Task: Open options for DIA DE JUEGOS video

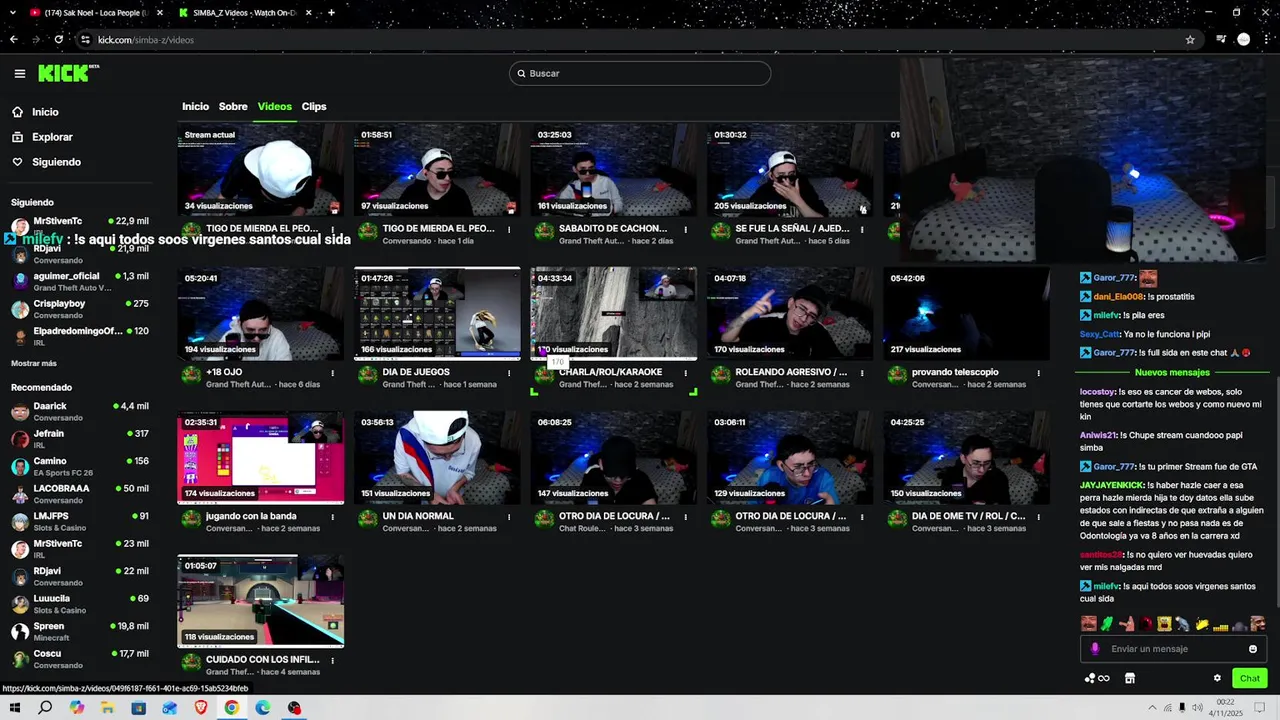Action: click(x=509, y=372)
